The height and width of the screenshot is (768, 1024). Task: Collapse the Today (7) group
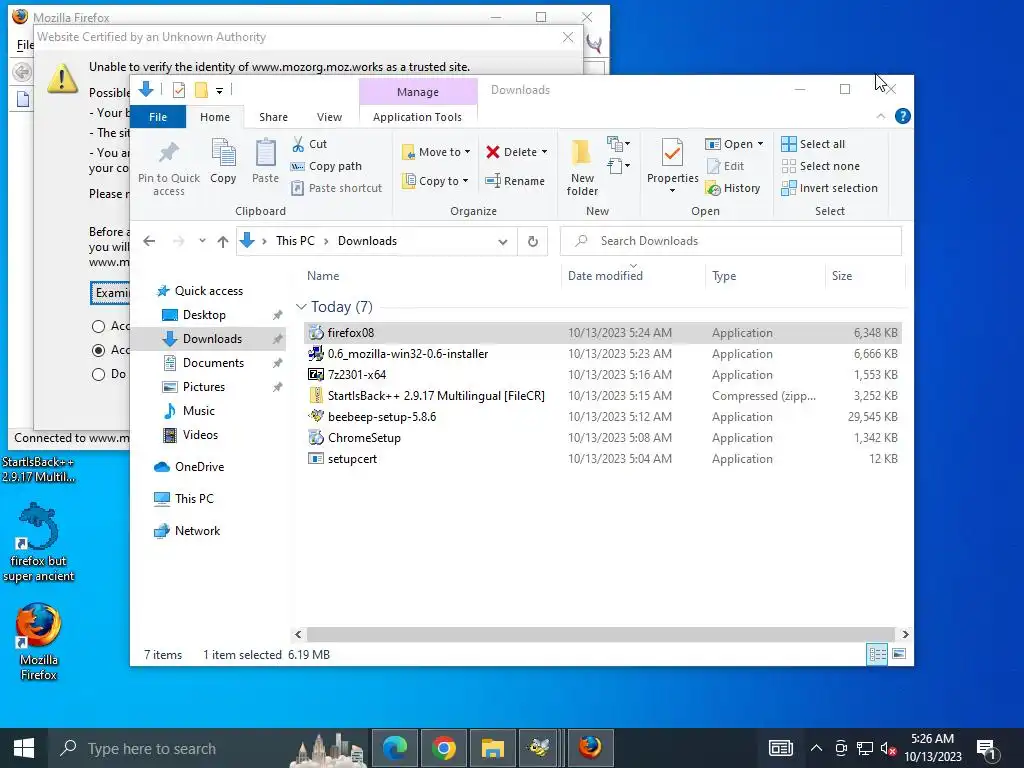[301, 306]
